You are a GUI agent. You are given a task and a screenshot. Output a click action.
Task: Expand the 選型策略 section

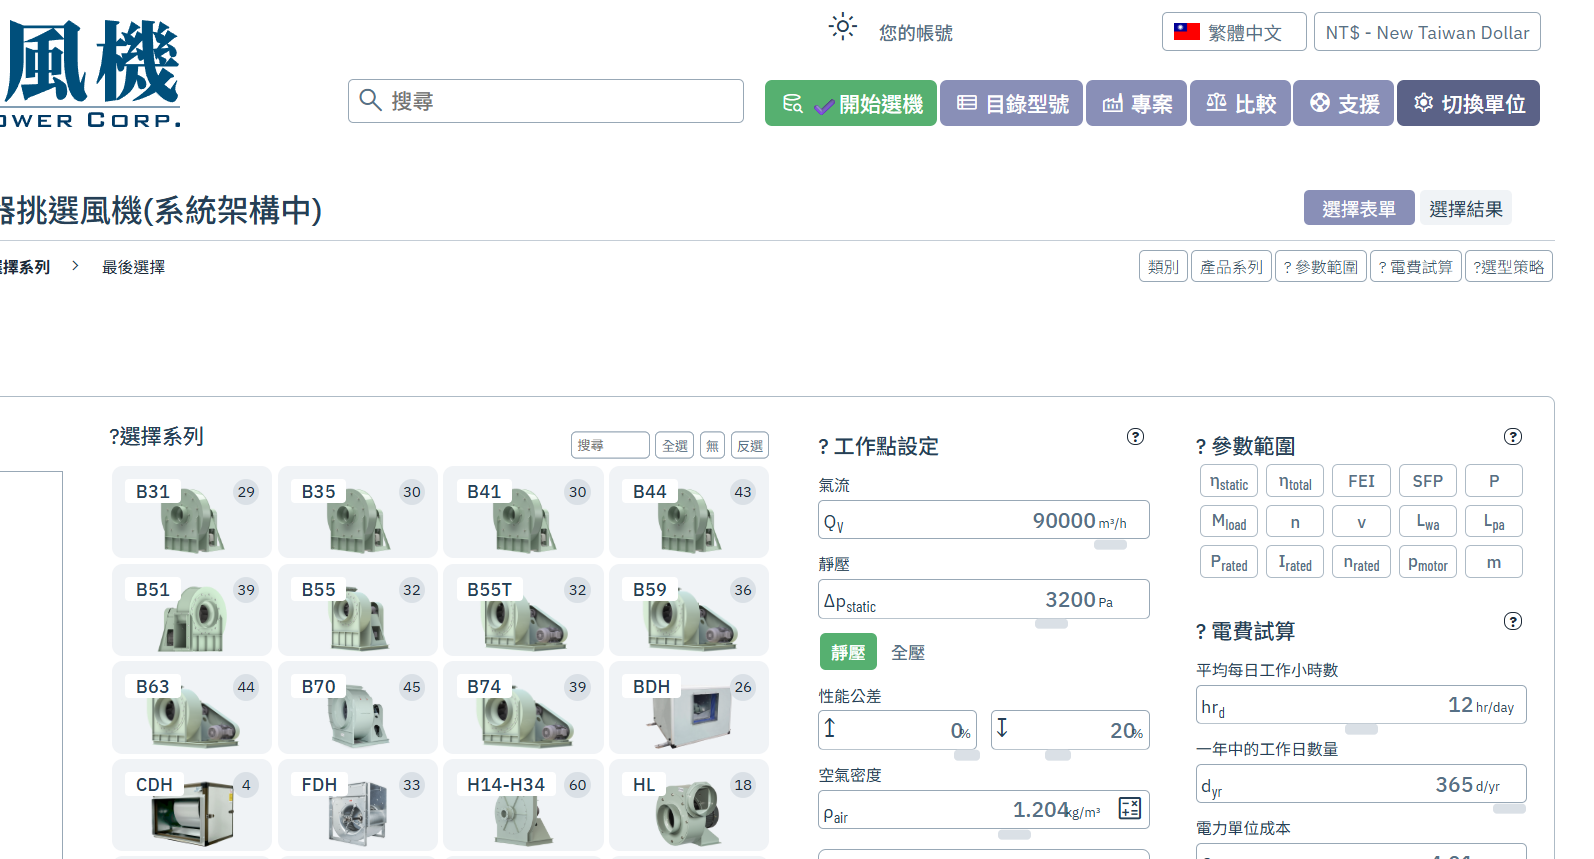(1508, 266)
